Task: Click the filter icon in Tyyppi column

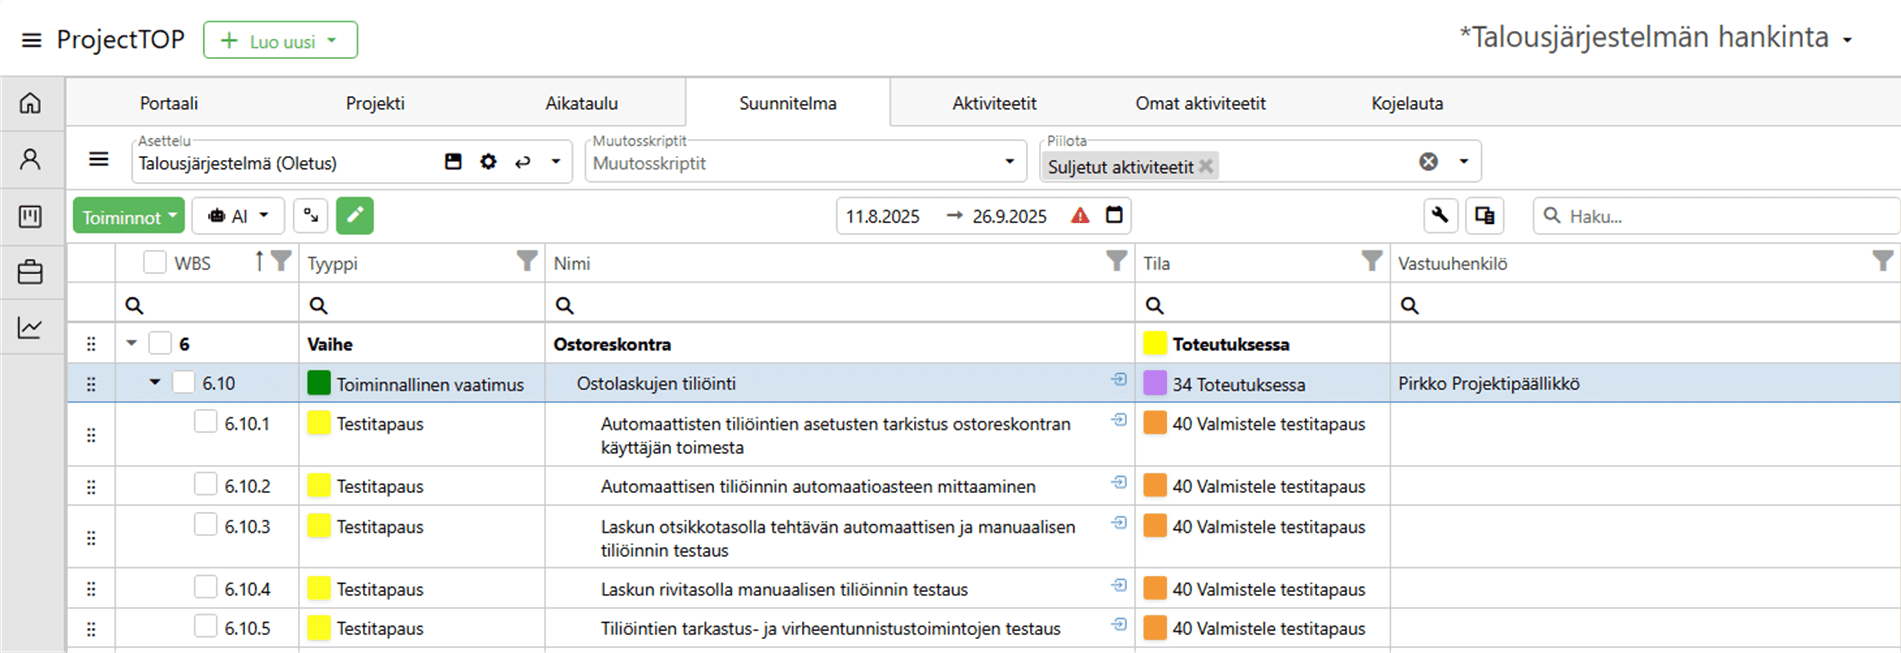Action: [x=526, y=262]
